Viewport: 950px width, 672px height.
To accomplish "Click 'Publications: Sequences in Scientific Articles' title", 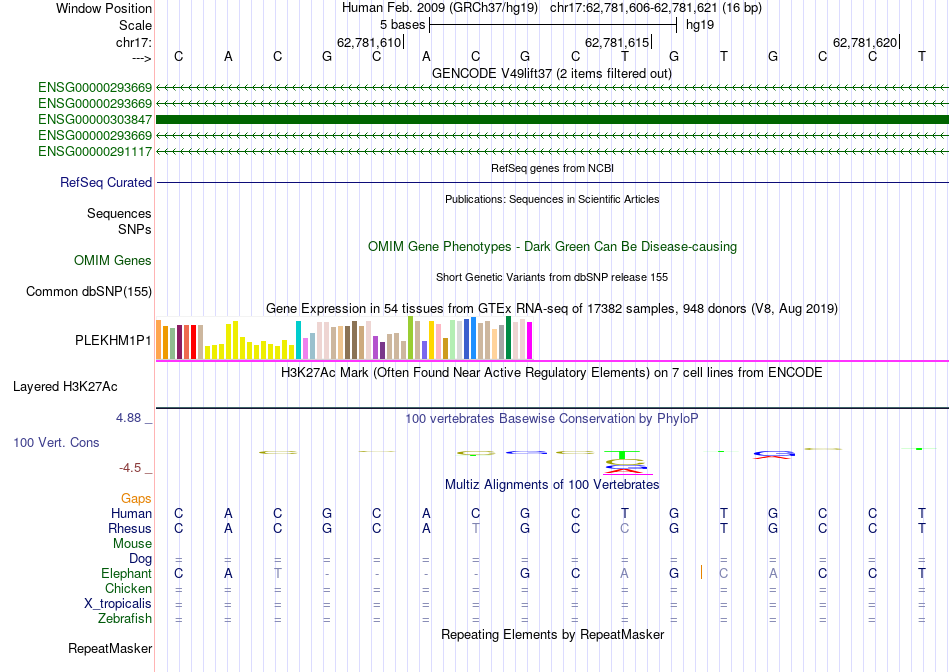I will pyautogui.click(x=552, y=199).
